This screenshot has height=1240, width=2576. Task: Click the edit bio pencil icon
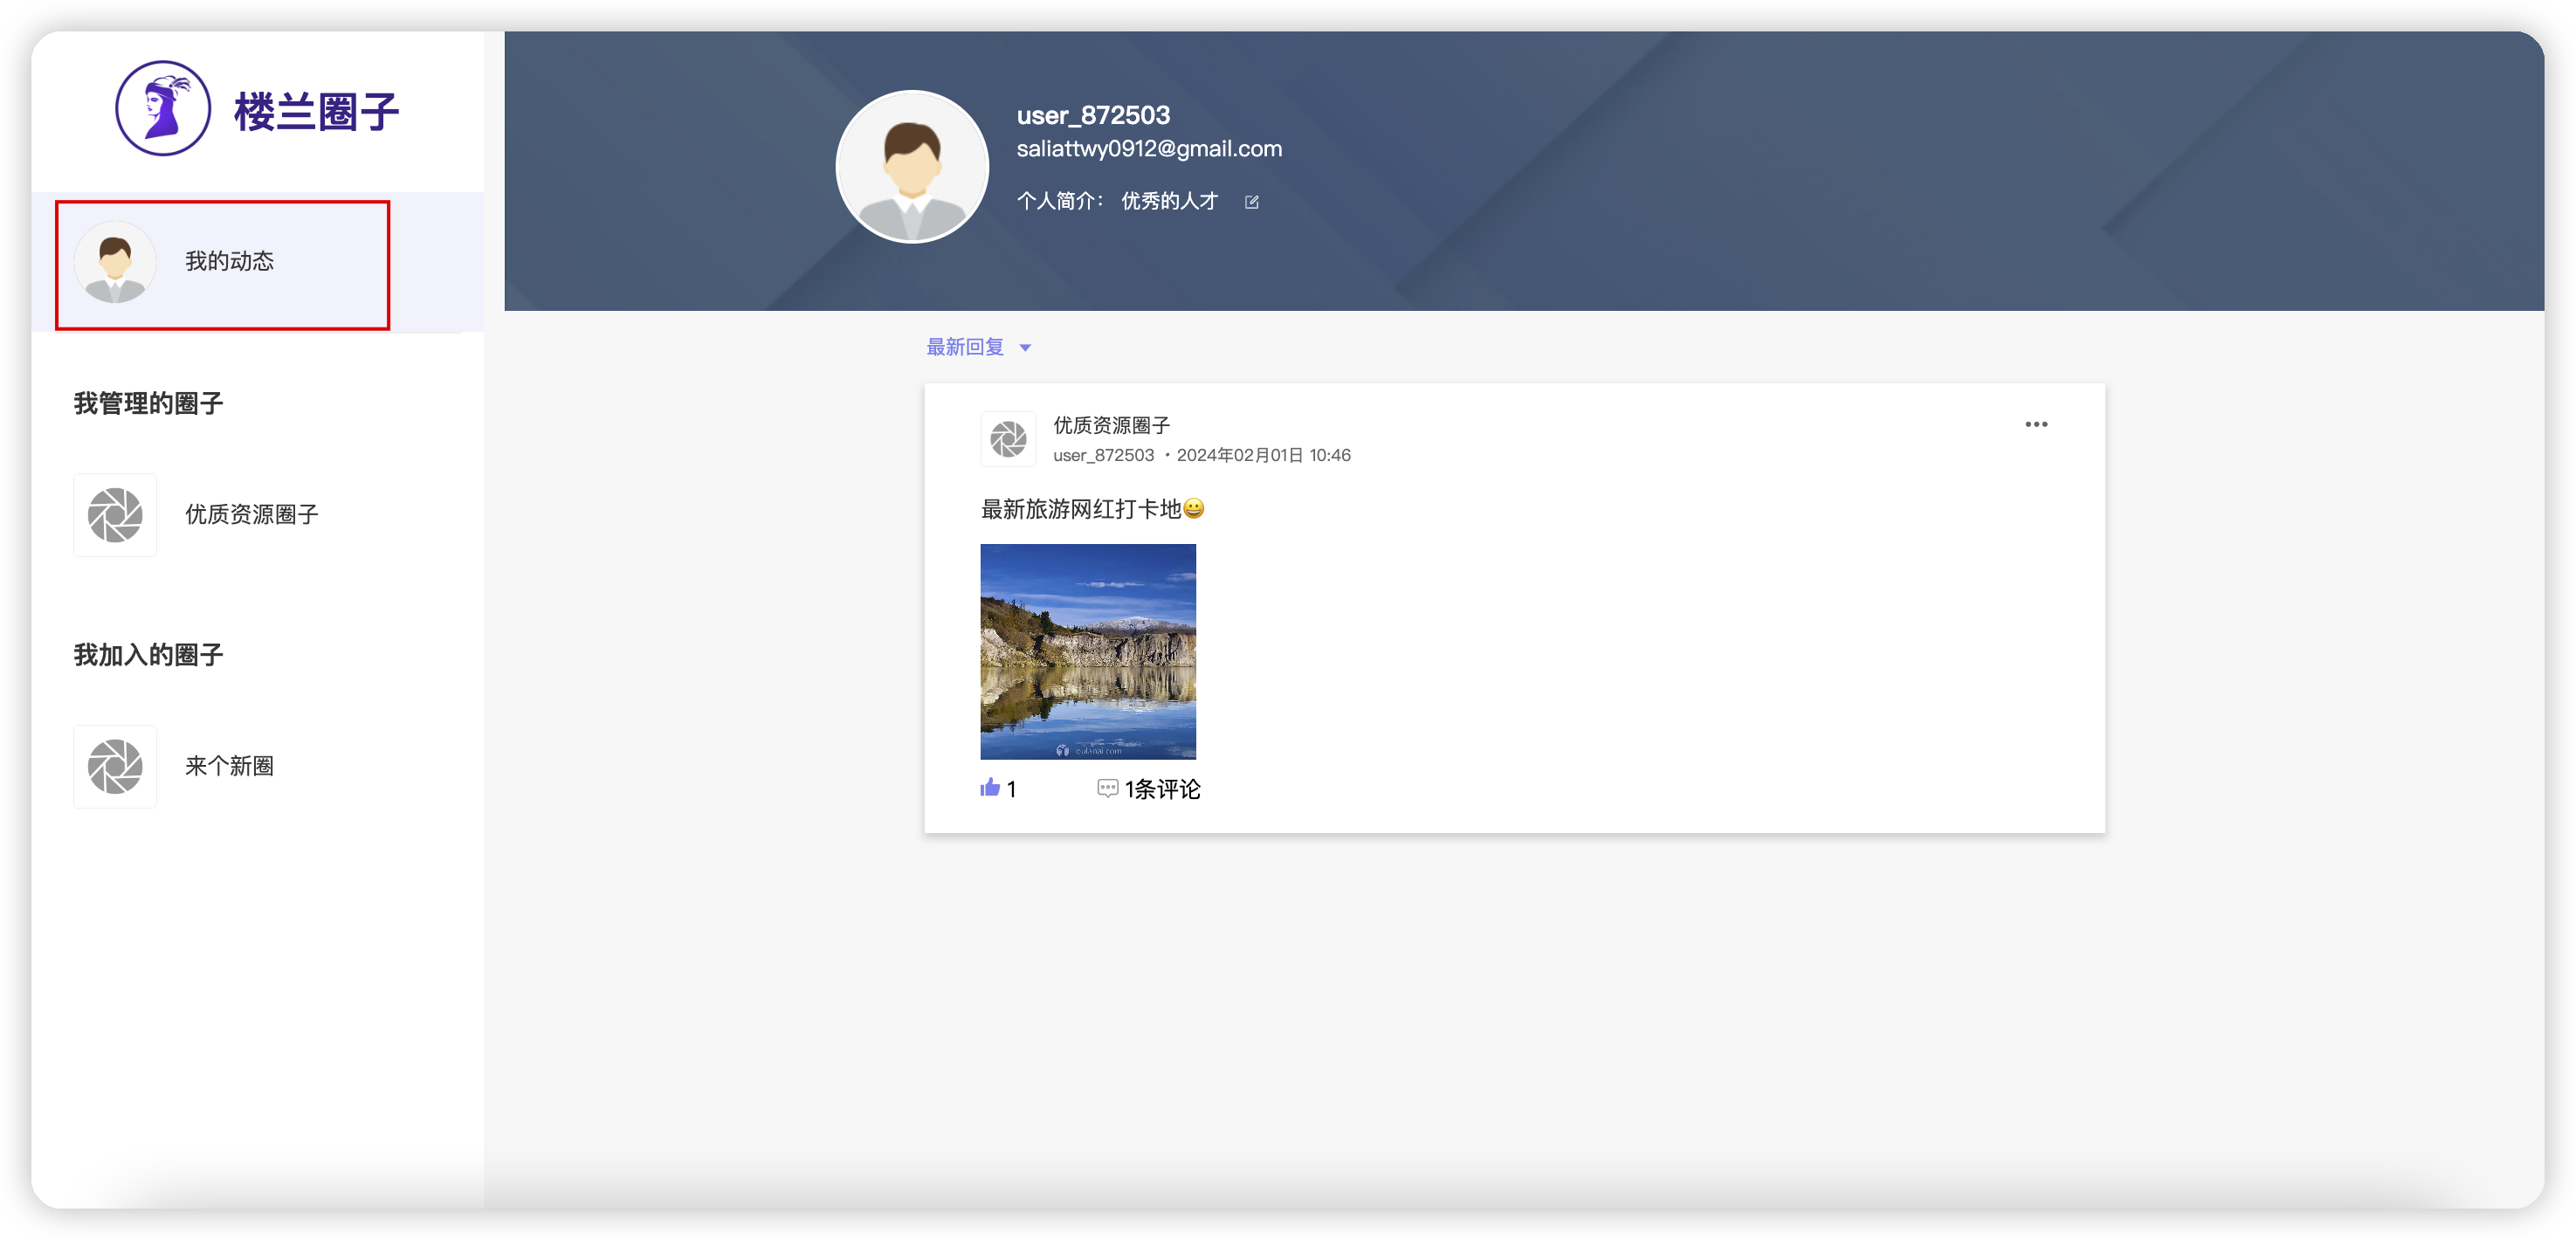[1251, 202]
